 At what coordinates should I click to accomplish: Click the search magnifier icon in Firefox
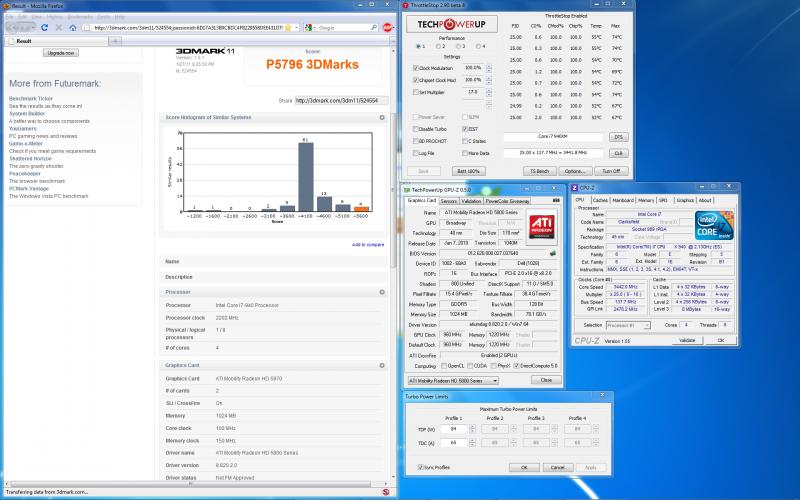(373, 28)
